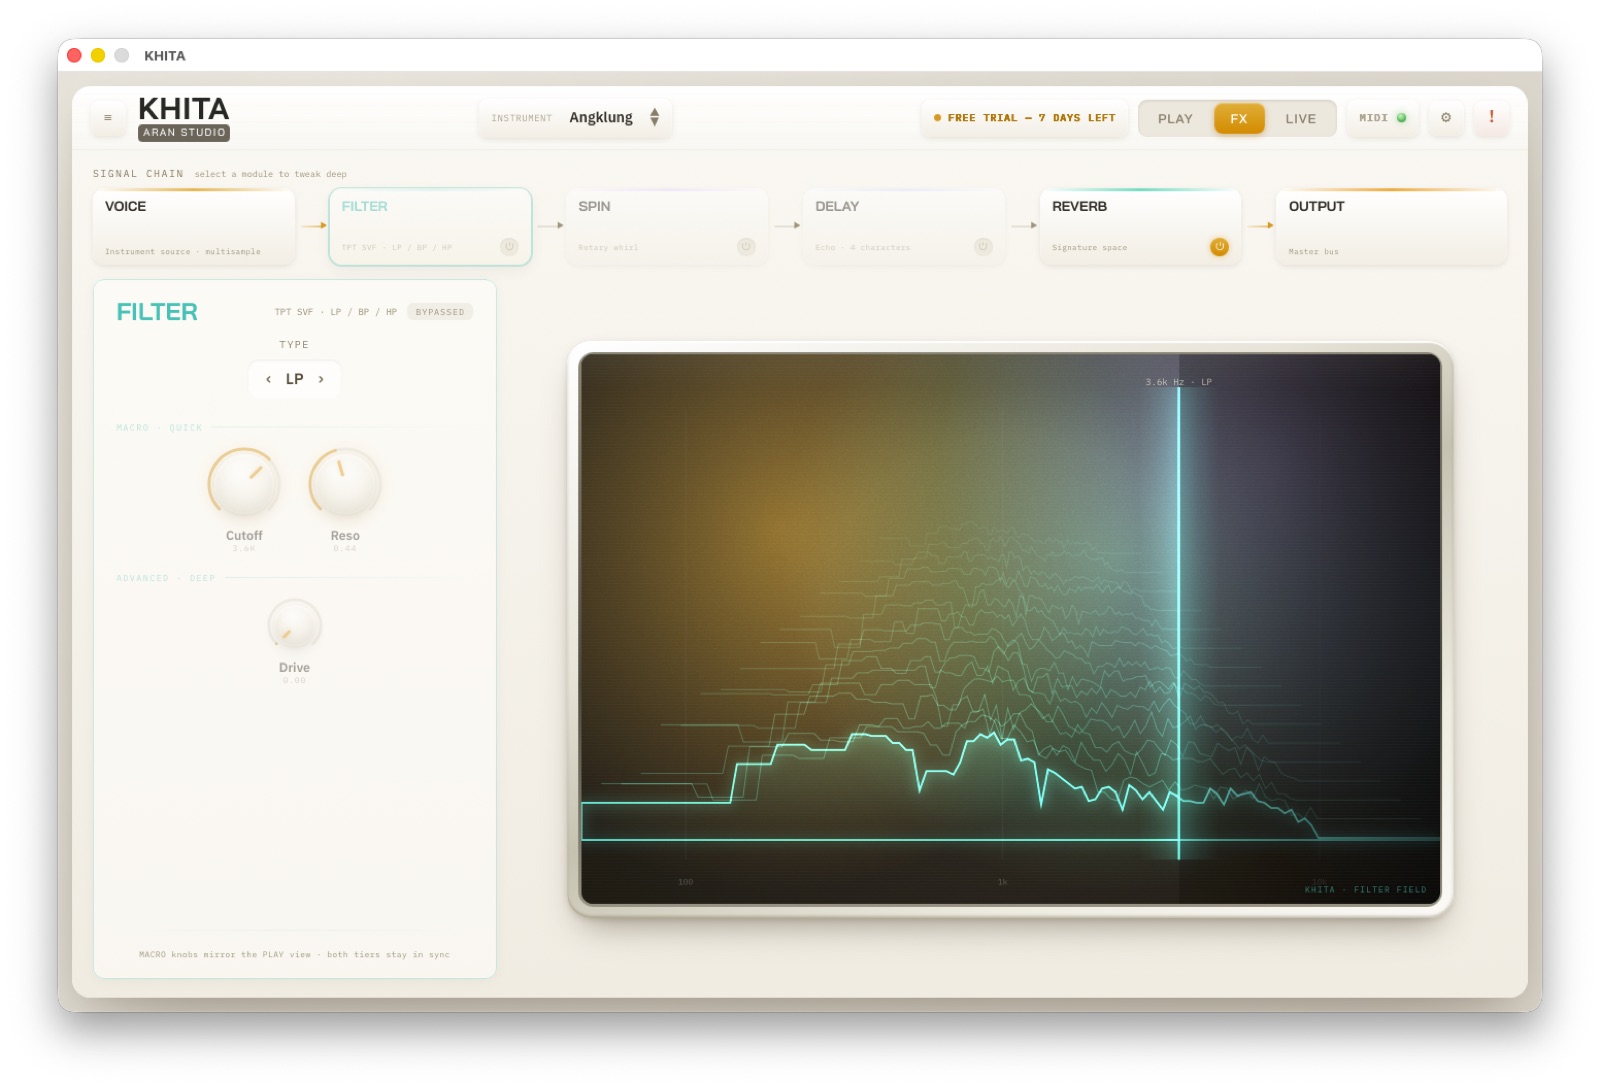The image size is (1600, 1088).
Task: Click the 'KHITA · FILTER FIELD' label
Action: point(1365,889)
